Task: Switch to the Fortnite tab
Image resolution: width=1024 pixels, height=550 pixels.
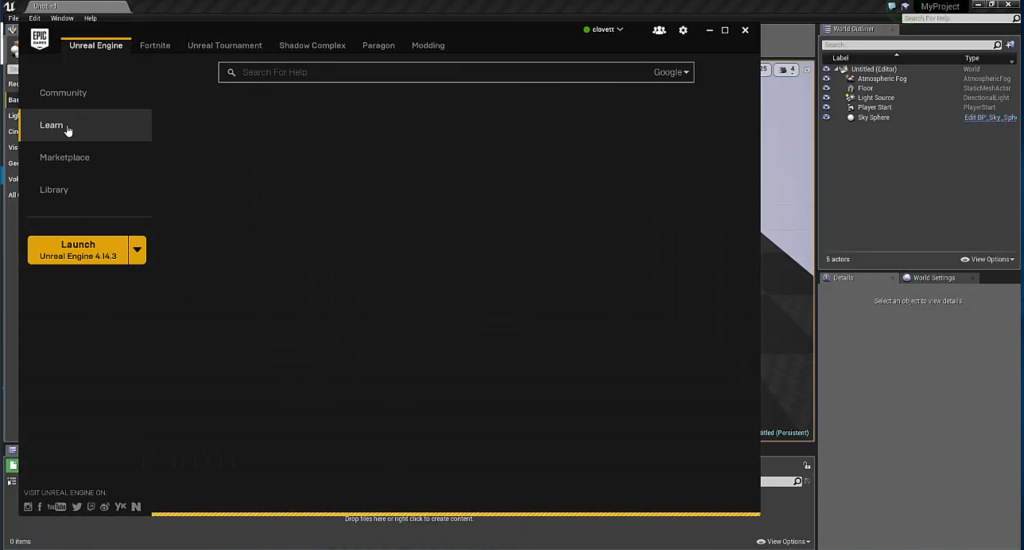Action: 155,45
